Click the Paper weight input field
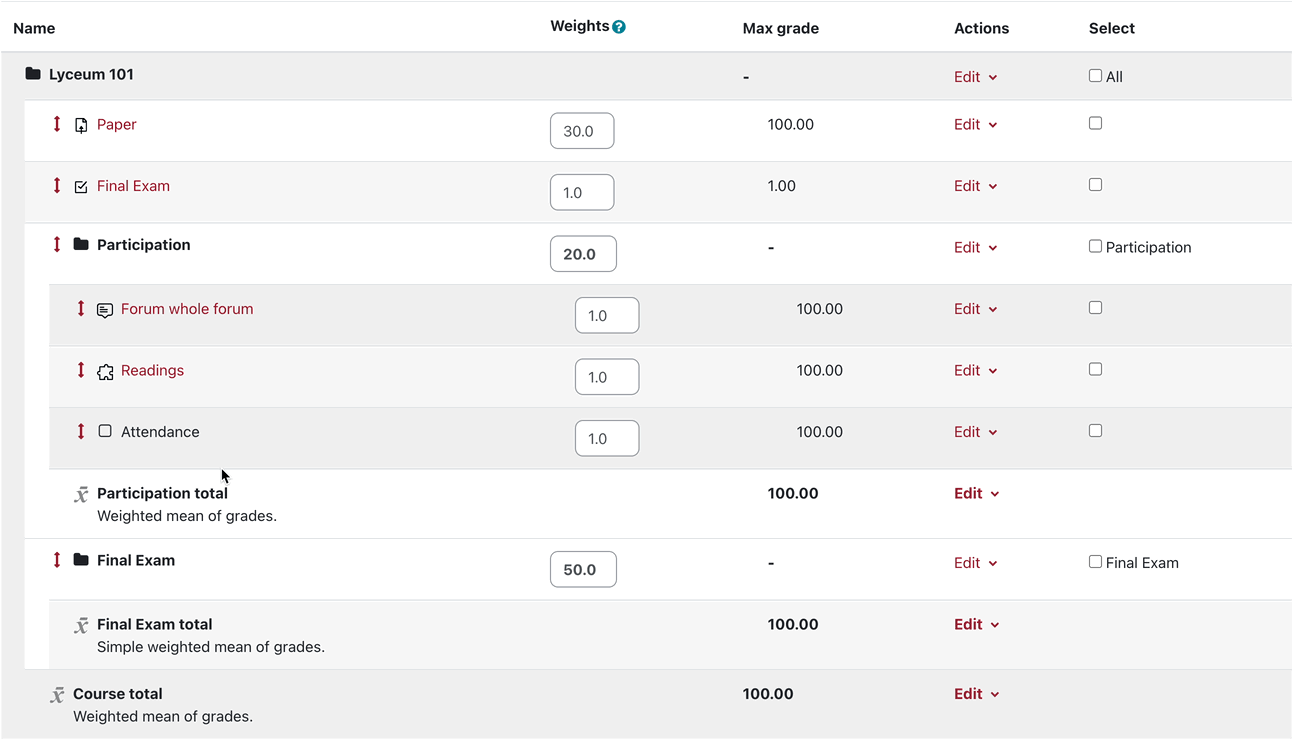The width and height of the screenshot is (1310, 753). pyautogui.click(x=581, y=131)
